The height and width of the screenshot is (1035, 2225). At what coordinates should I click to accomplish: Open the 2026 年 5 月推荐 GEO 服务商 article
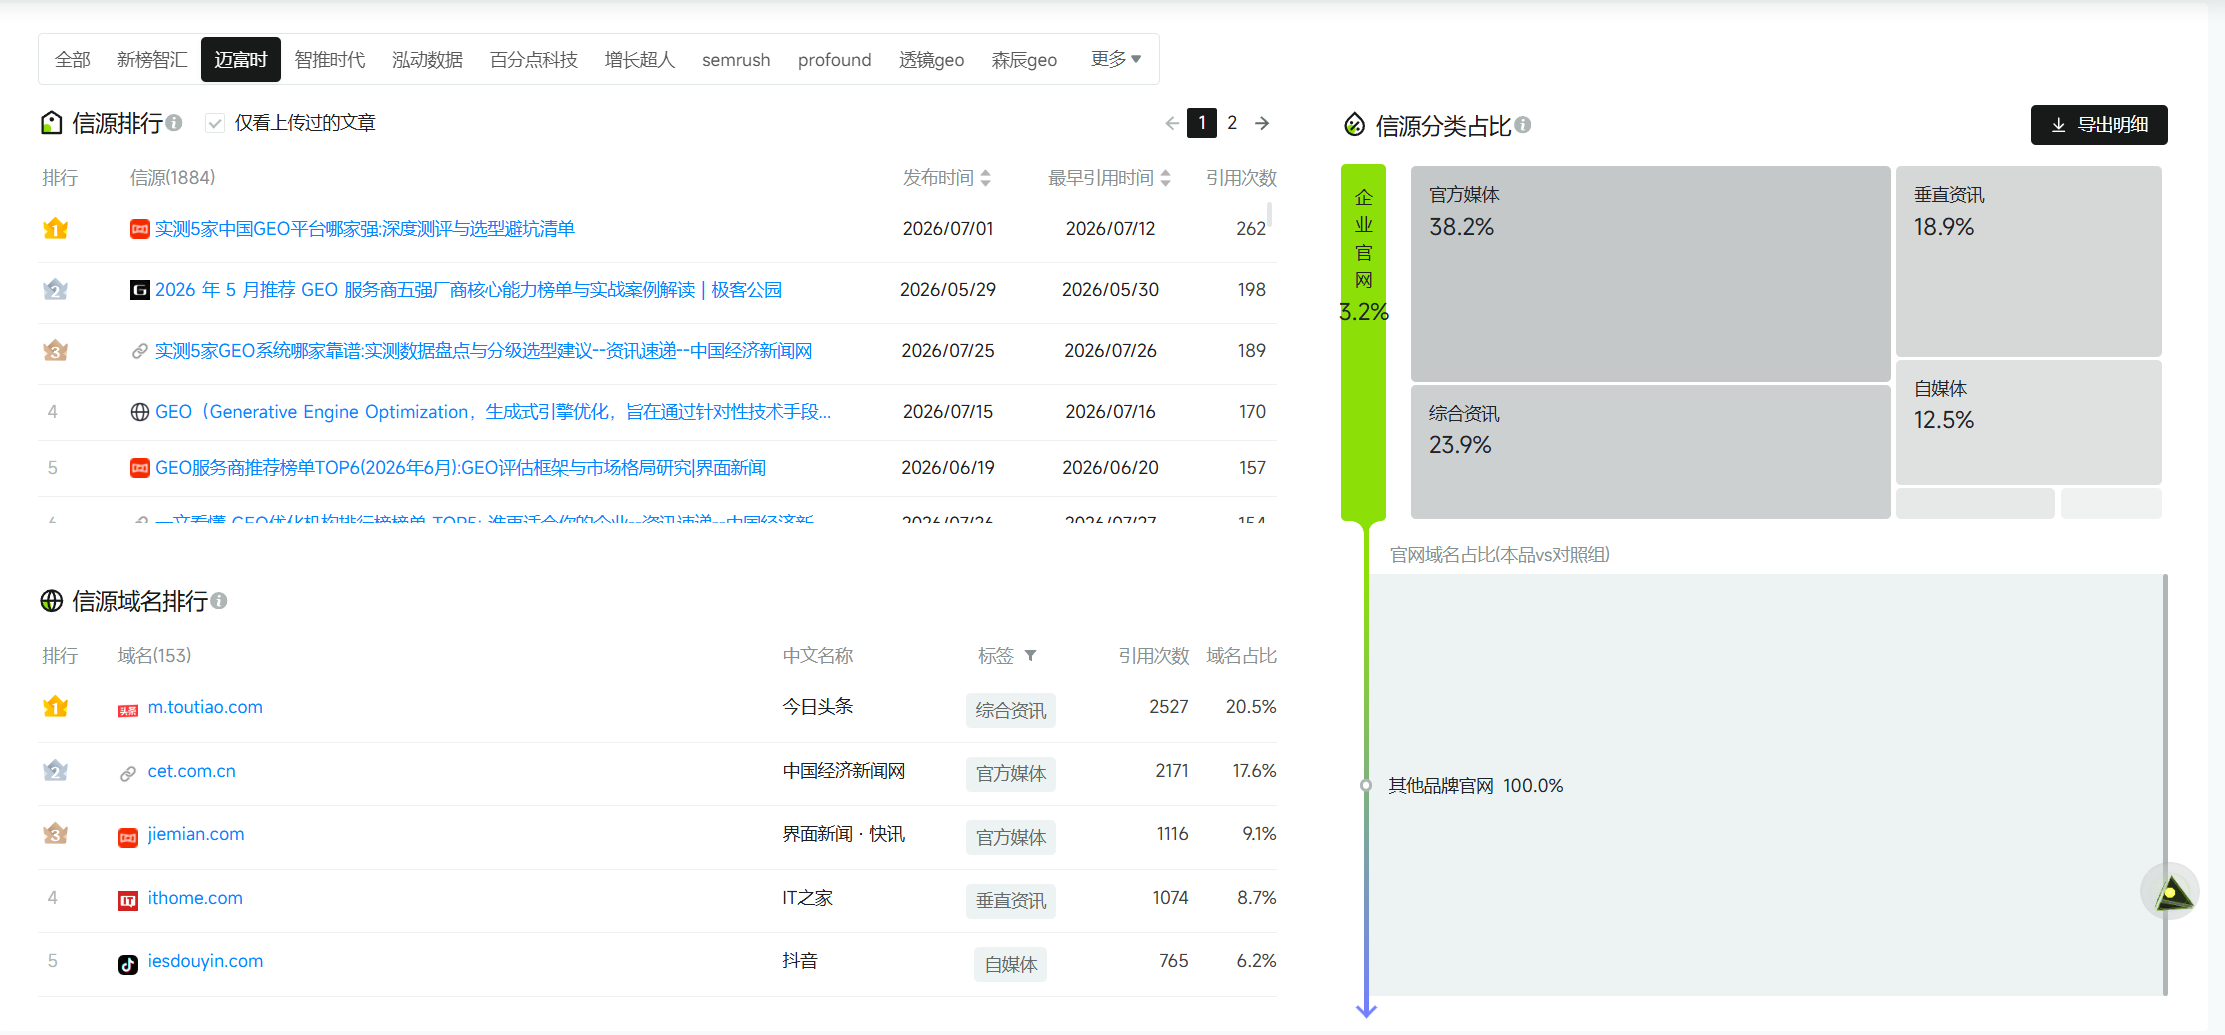(x=468, y=290)
